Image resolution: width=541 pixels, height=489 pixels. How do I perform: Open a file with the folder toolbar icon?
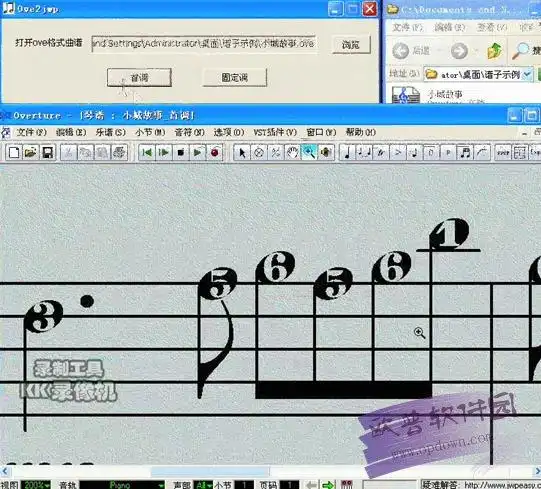(30, 153)
